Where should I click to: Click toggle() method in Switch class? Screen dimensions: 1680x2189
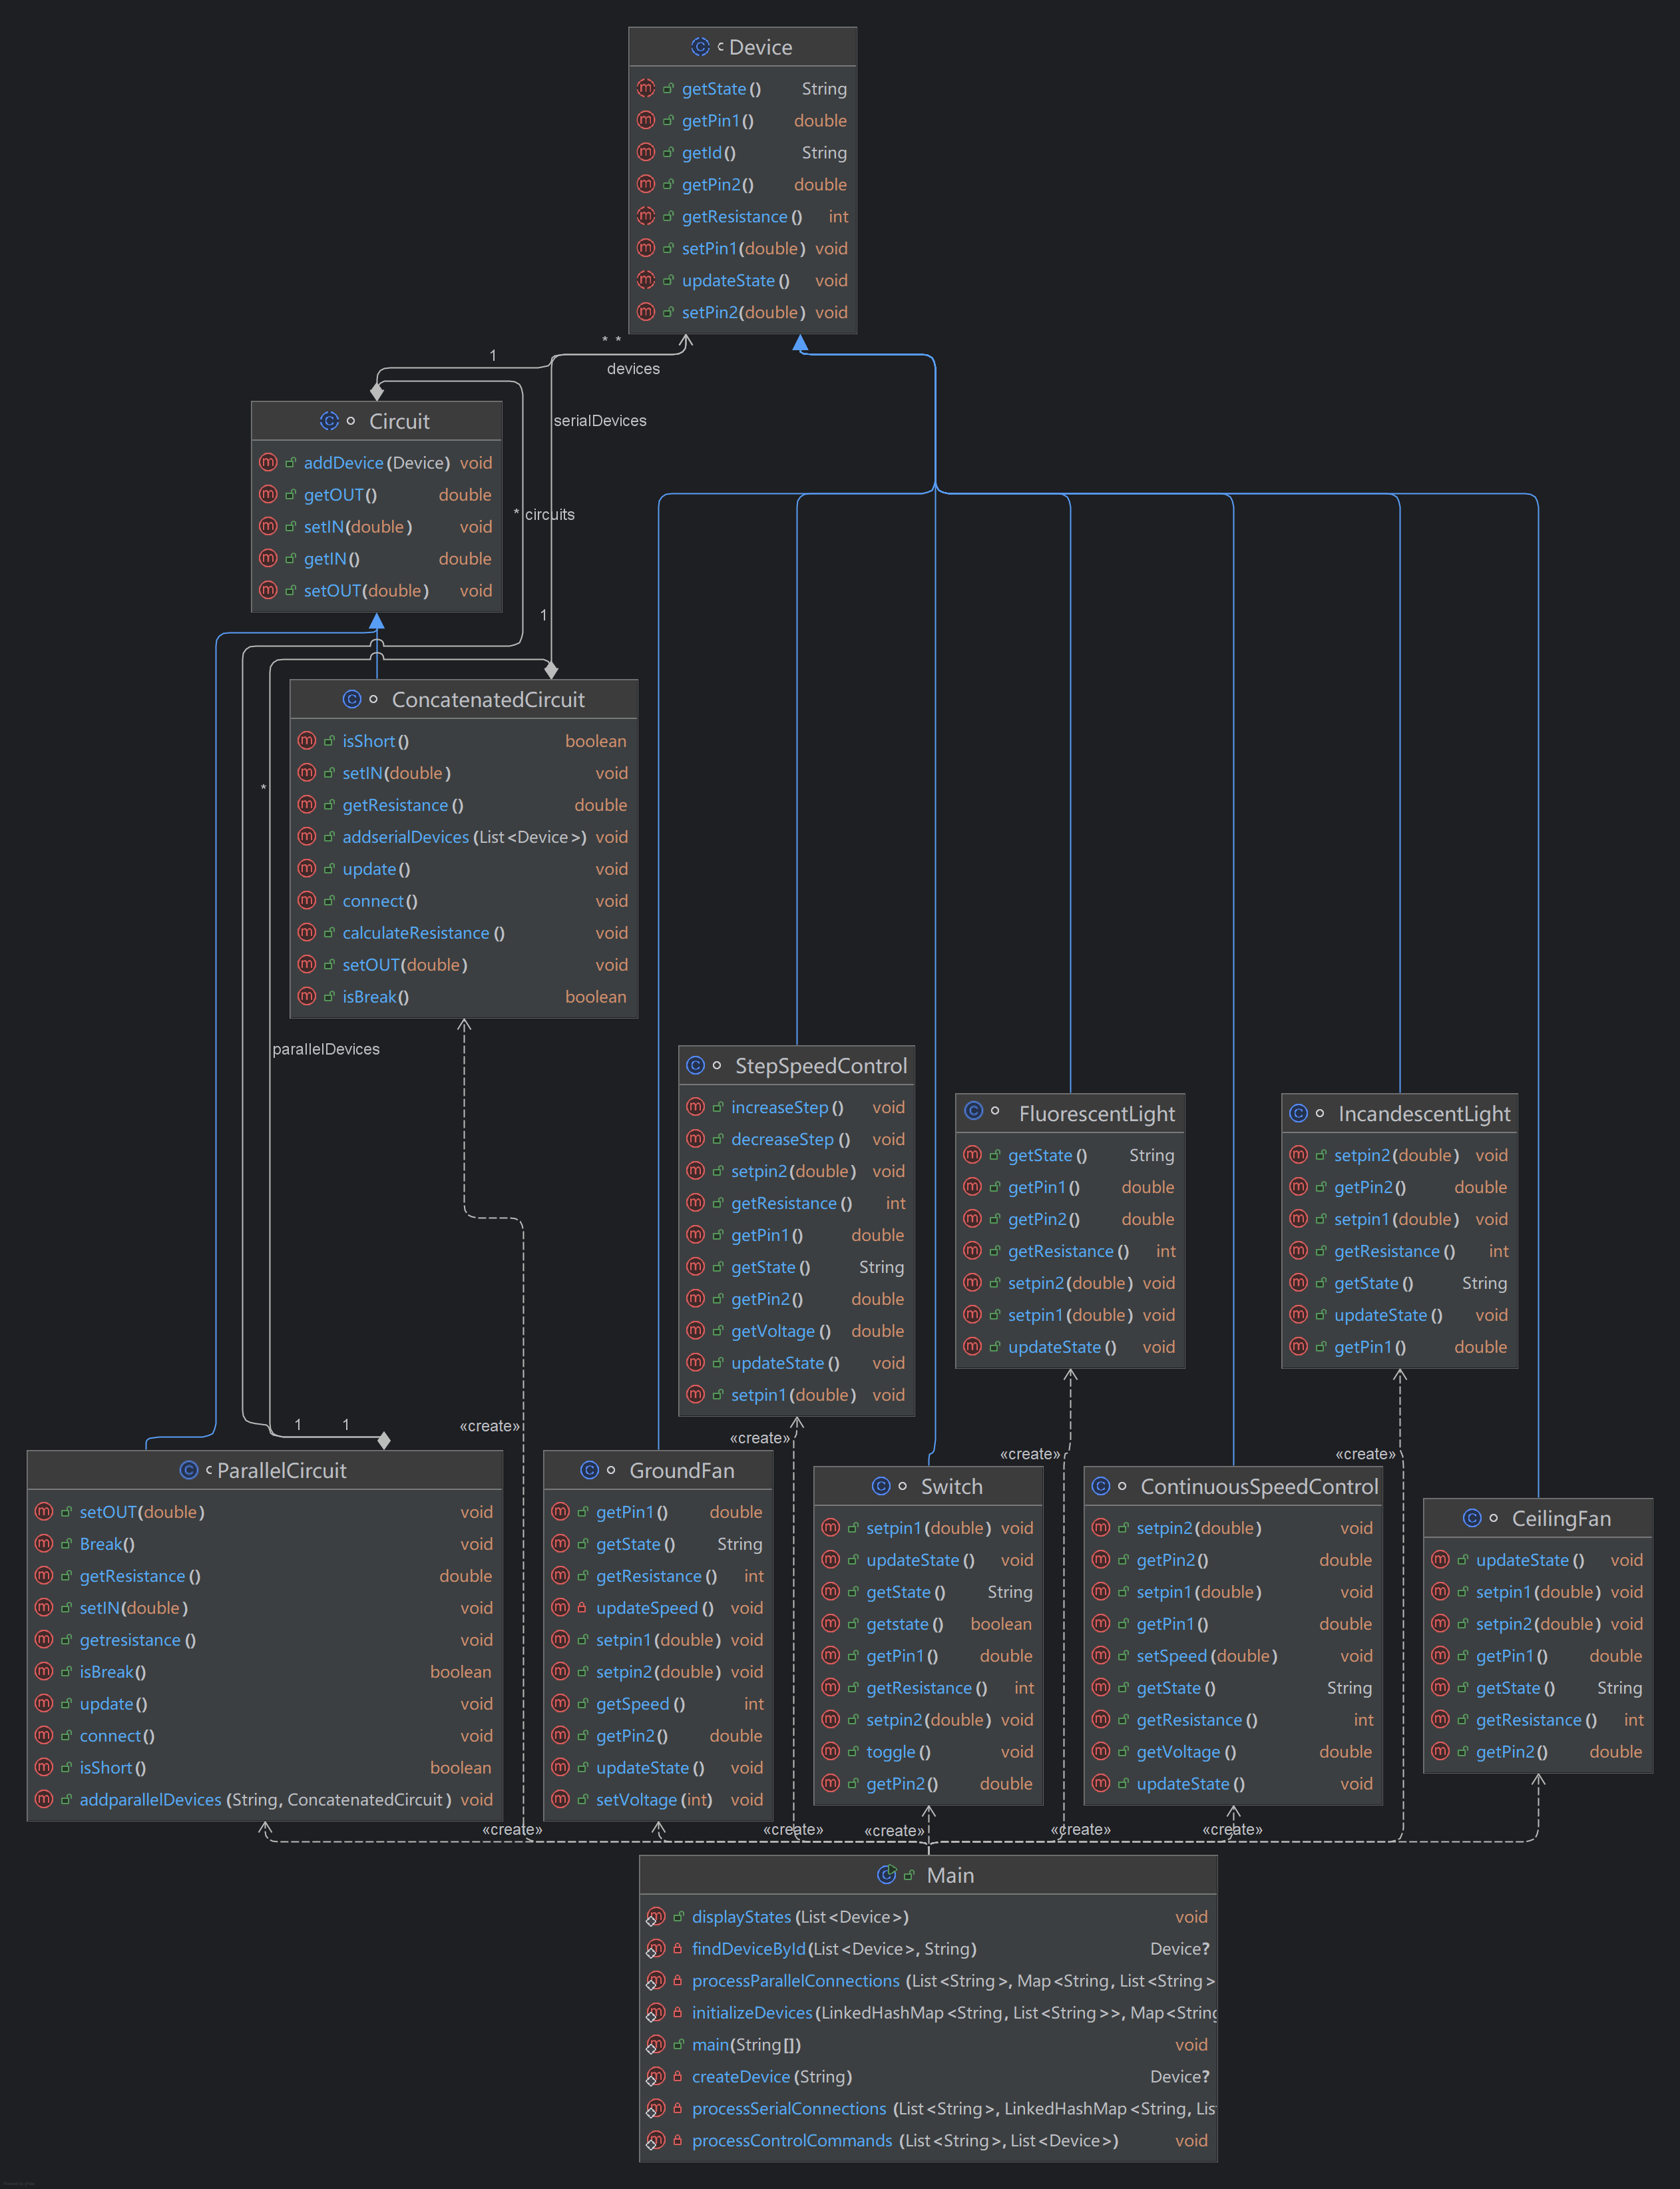coord(897,1752)
